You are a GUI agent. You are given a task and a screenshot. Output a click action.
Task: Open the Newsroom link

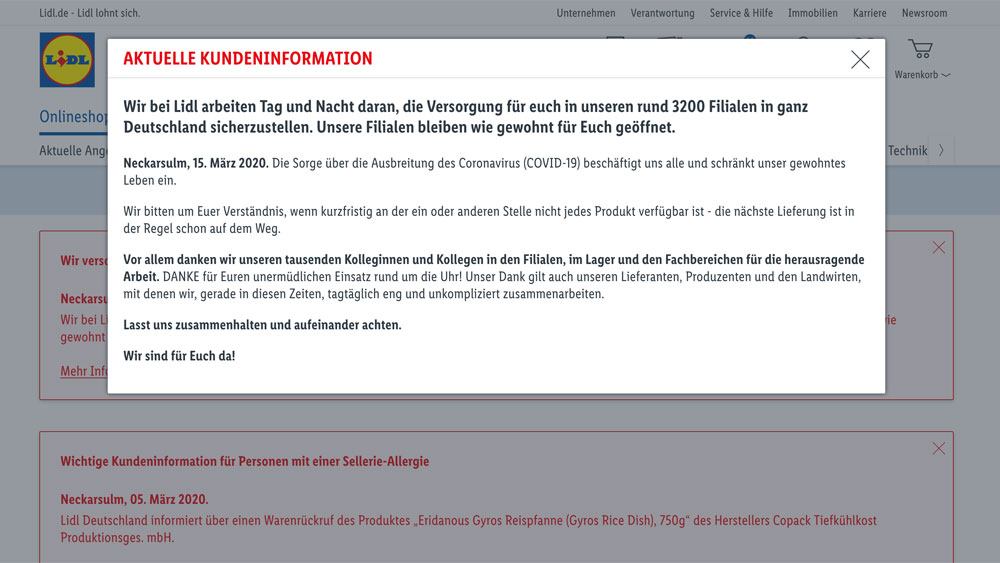pyautogui.click(x=924, y=13)
